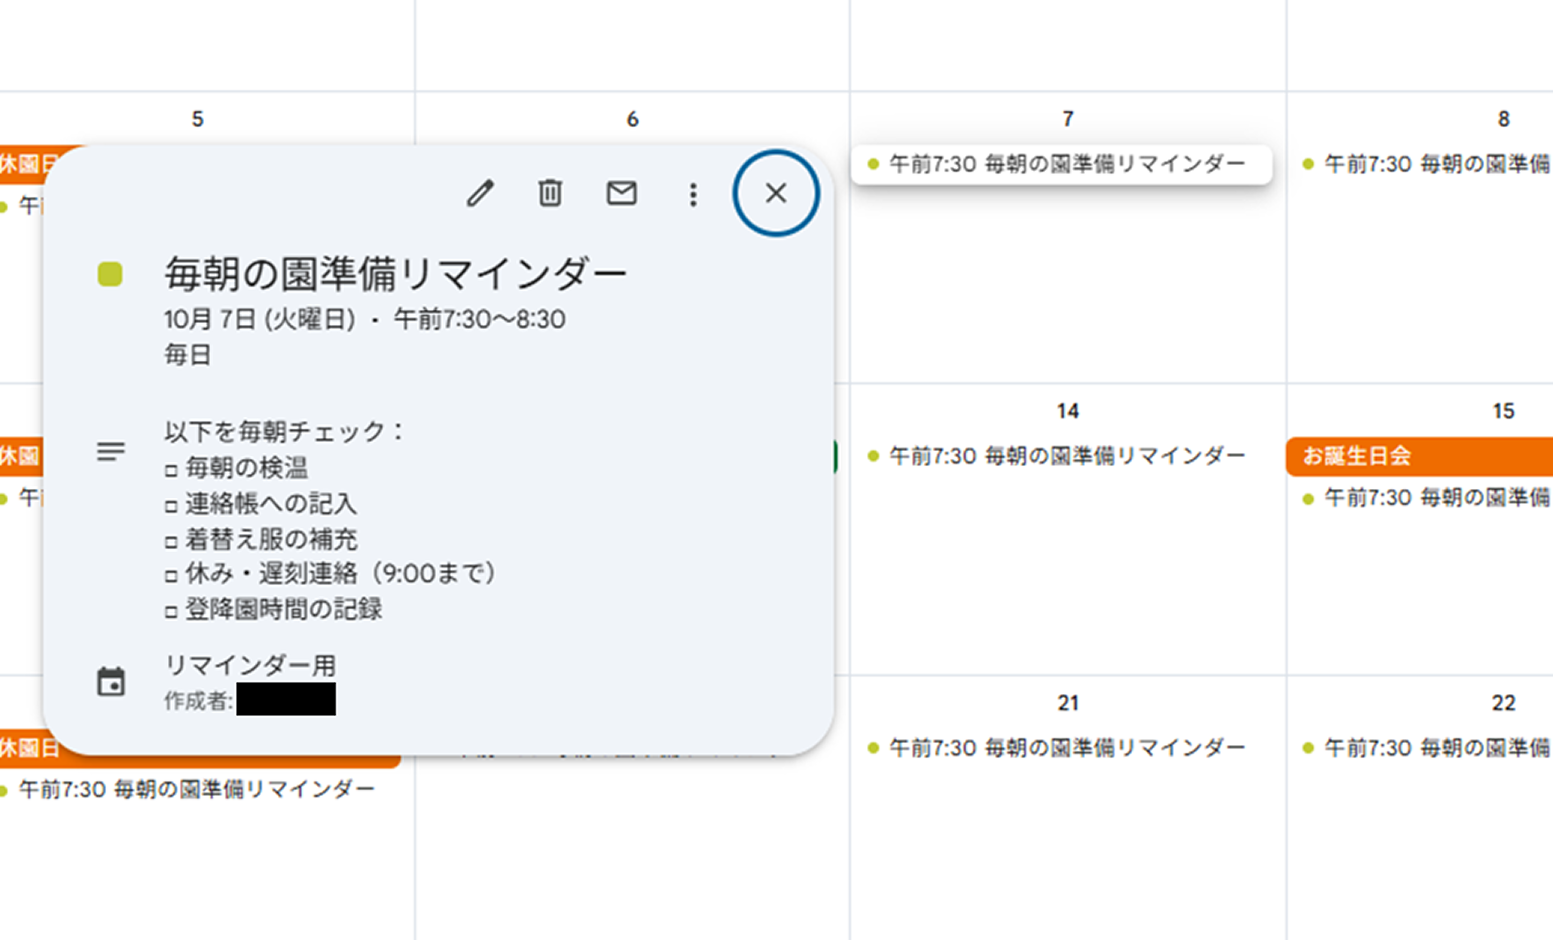
Task: Delete the event using the trash icon
Action: tap(549, 193)
